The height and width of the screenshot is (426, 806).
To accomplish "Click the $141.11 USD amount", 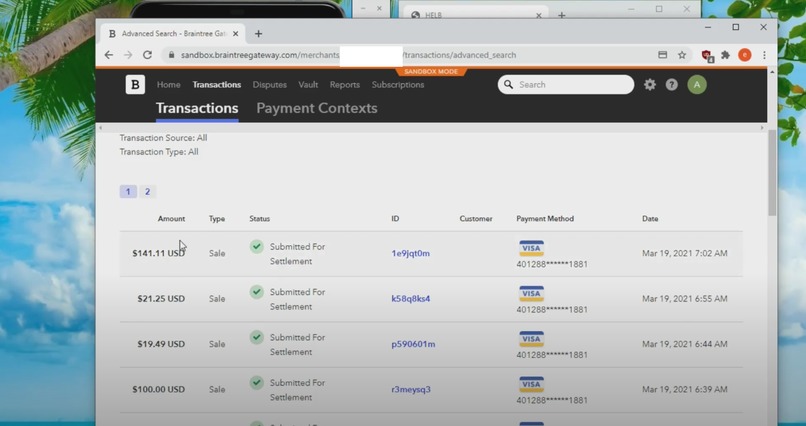I will [x=158, y=253].
